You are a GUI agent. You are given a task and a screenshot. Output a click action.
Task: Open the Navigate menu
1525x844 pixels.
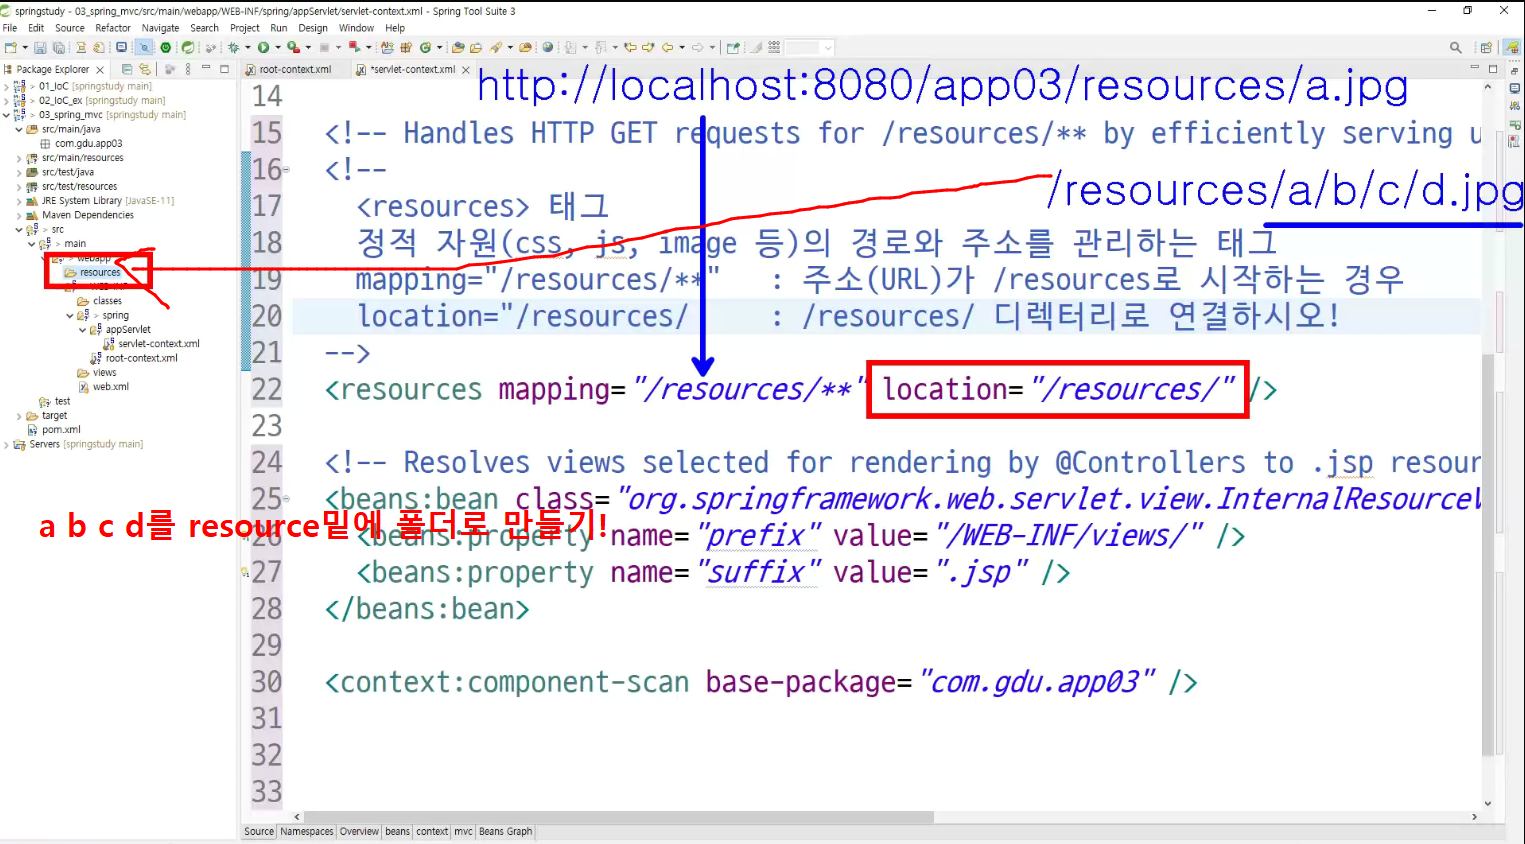[x=160, y=28]
